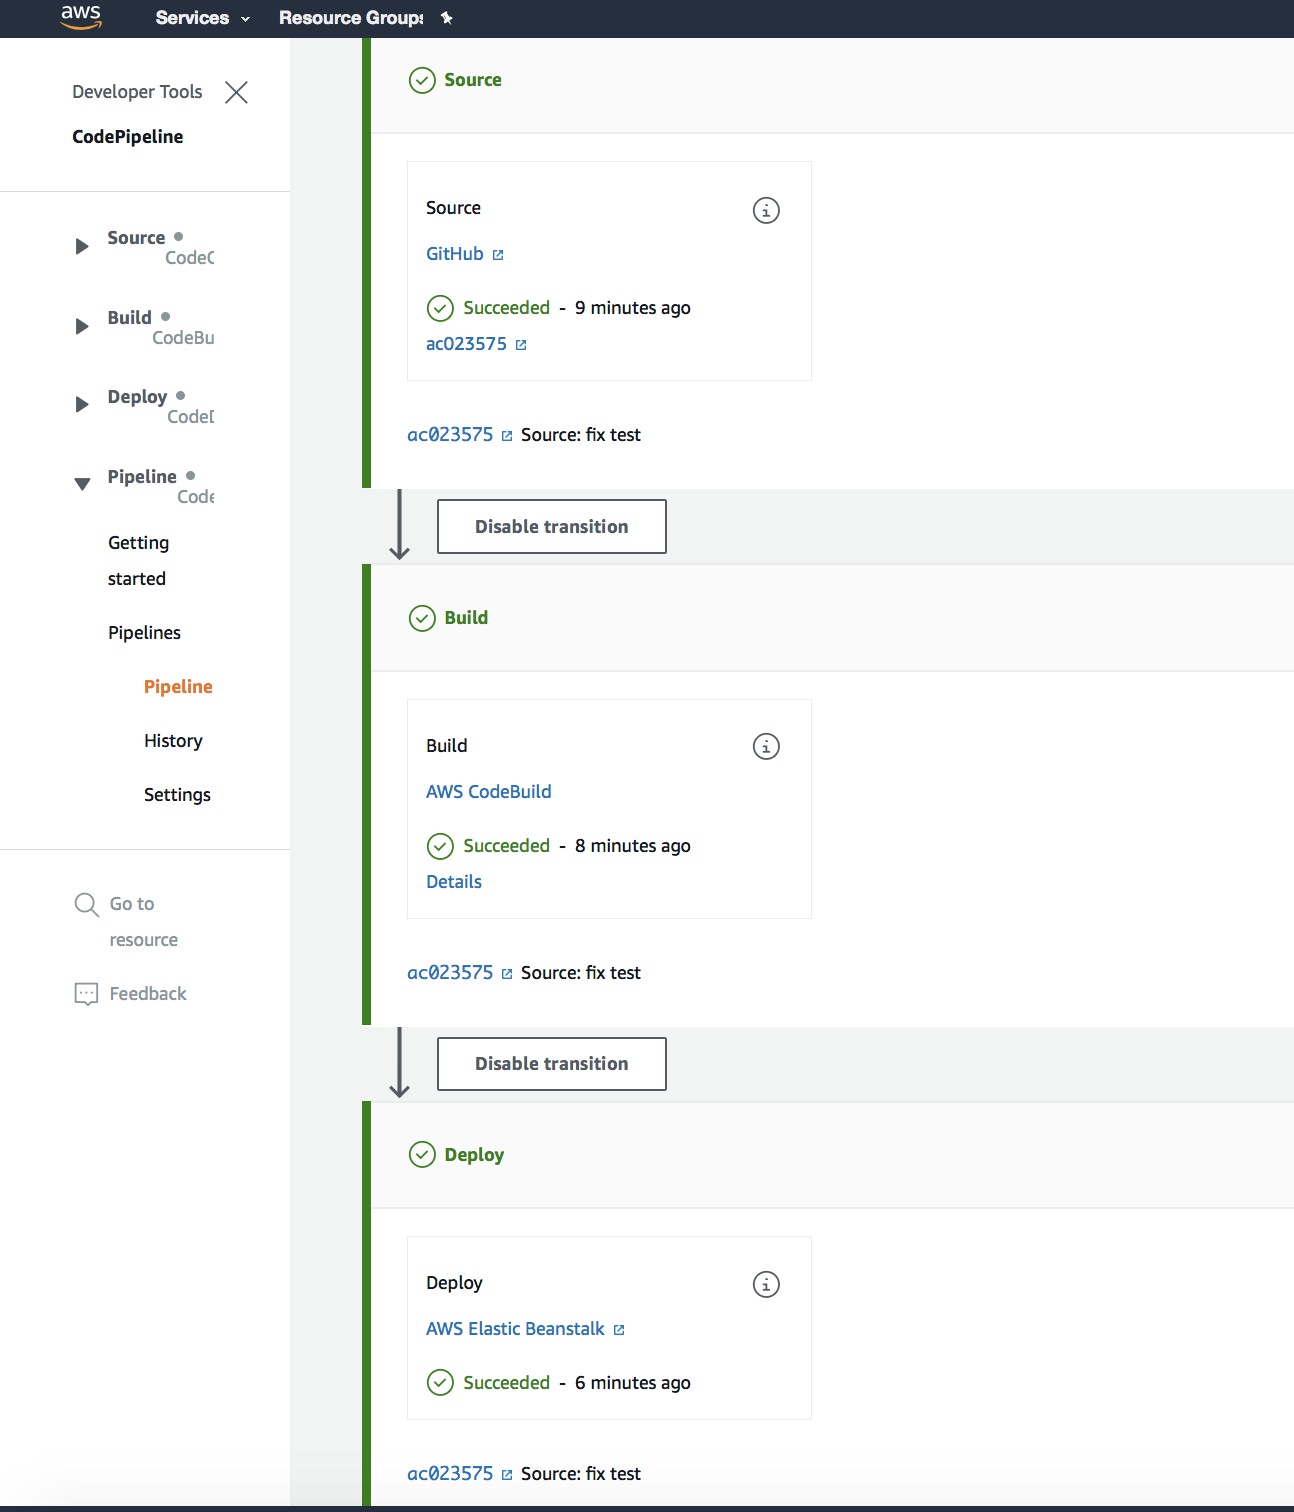
Task: Select the highlighted Pipeline nav item
Action: click(x=178, y=687)
